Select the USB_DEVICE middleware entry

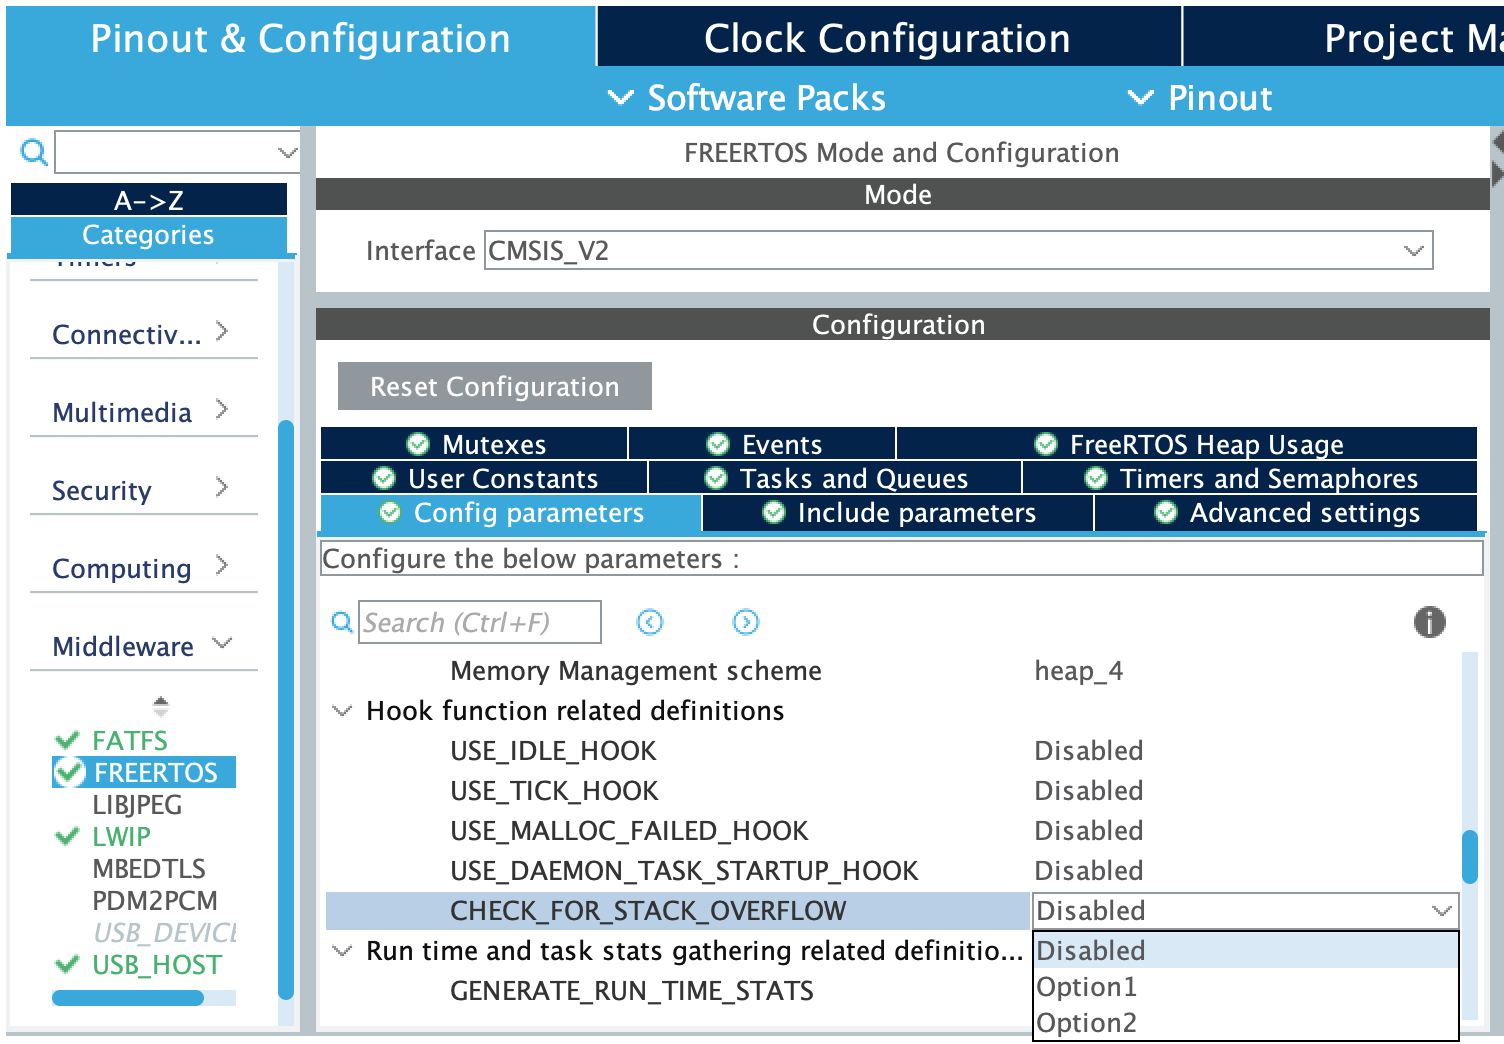pyautogui.click(x=164, y=932)
